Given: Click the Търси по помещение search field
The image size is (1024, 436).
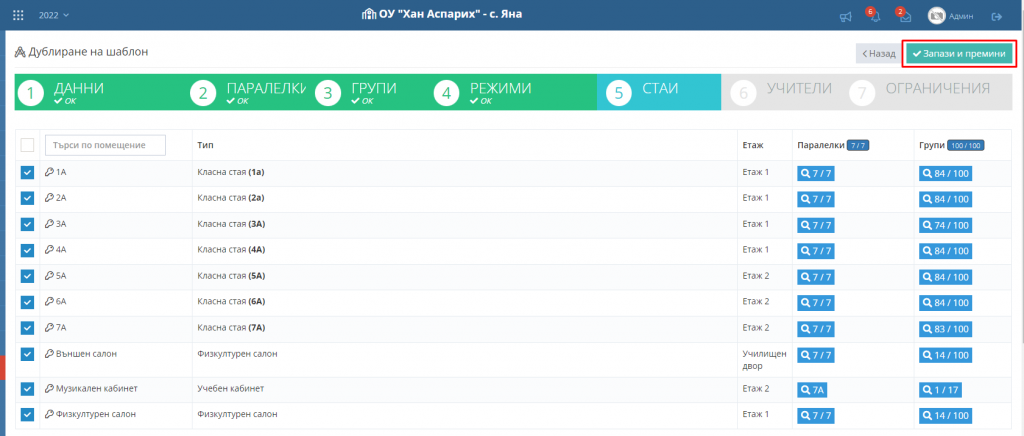Looking at the screenshot, I should pos(105,145).
